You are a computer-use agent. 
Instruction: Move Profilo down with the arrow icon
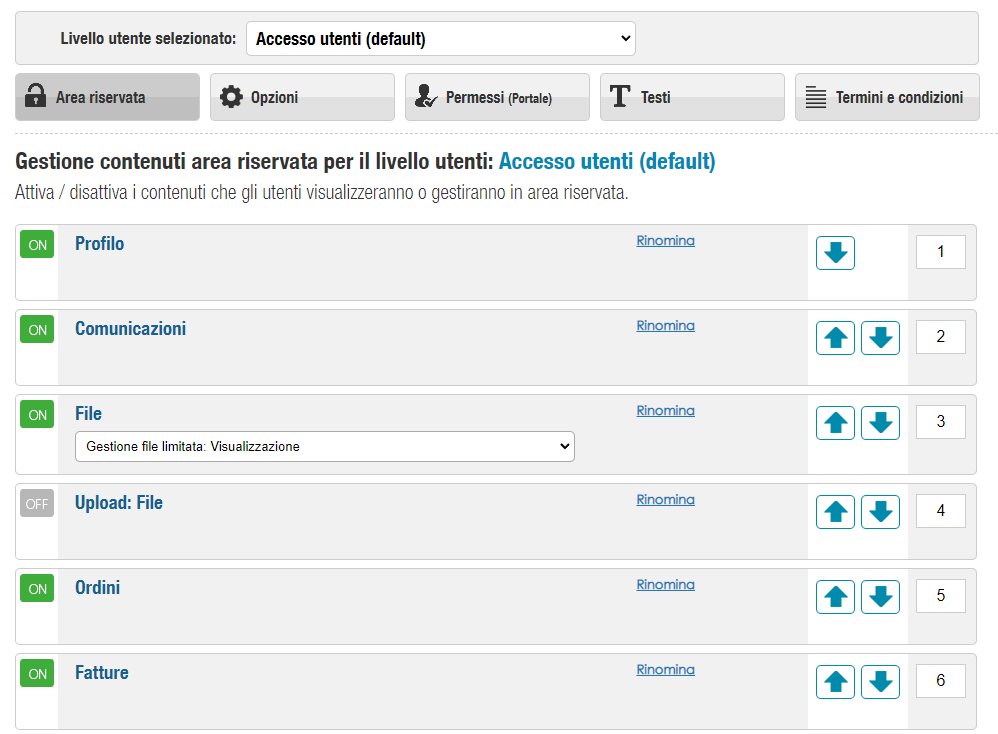click(x=835, y=253)
